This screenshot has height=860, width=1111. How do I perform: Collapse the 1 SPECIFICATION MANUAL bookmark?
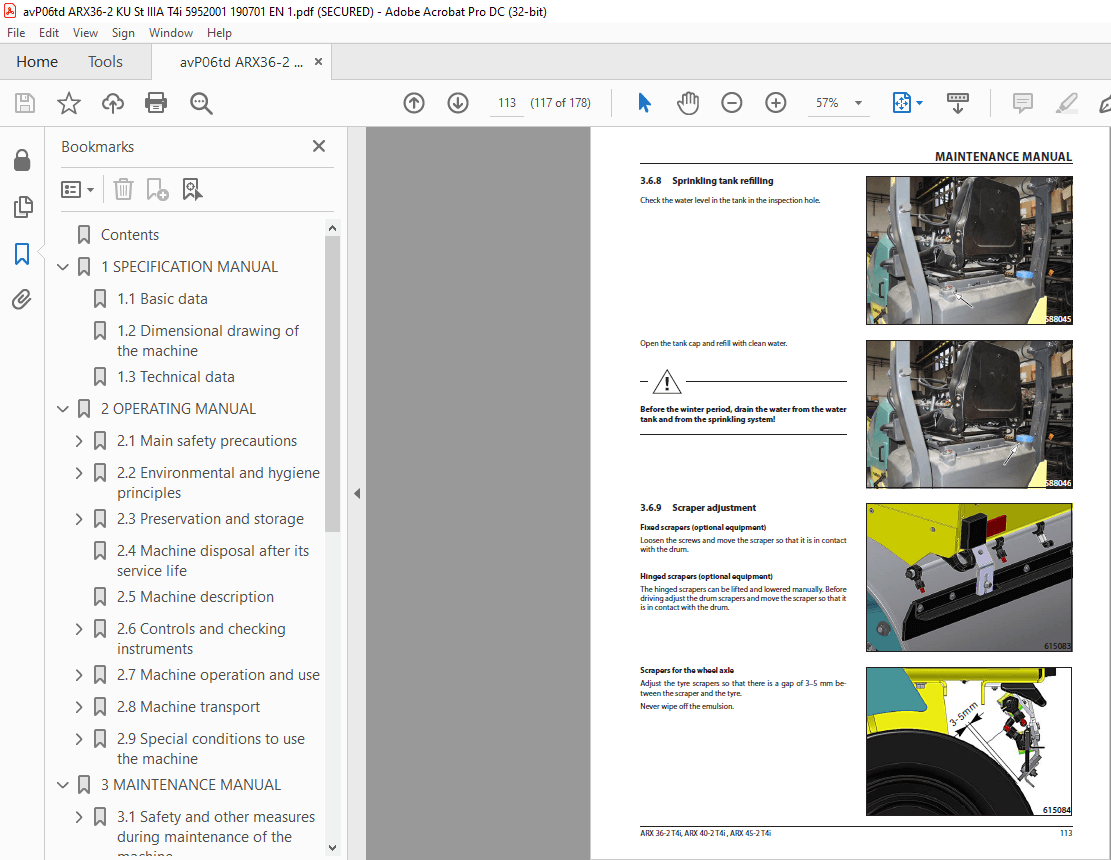[62, 267]
